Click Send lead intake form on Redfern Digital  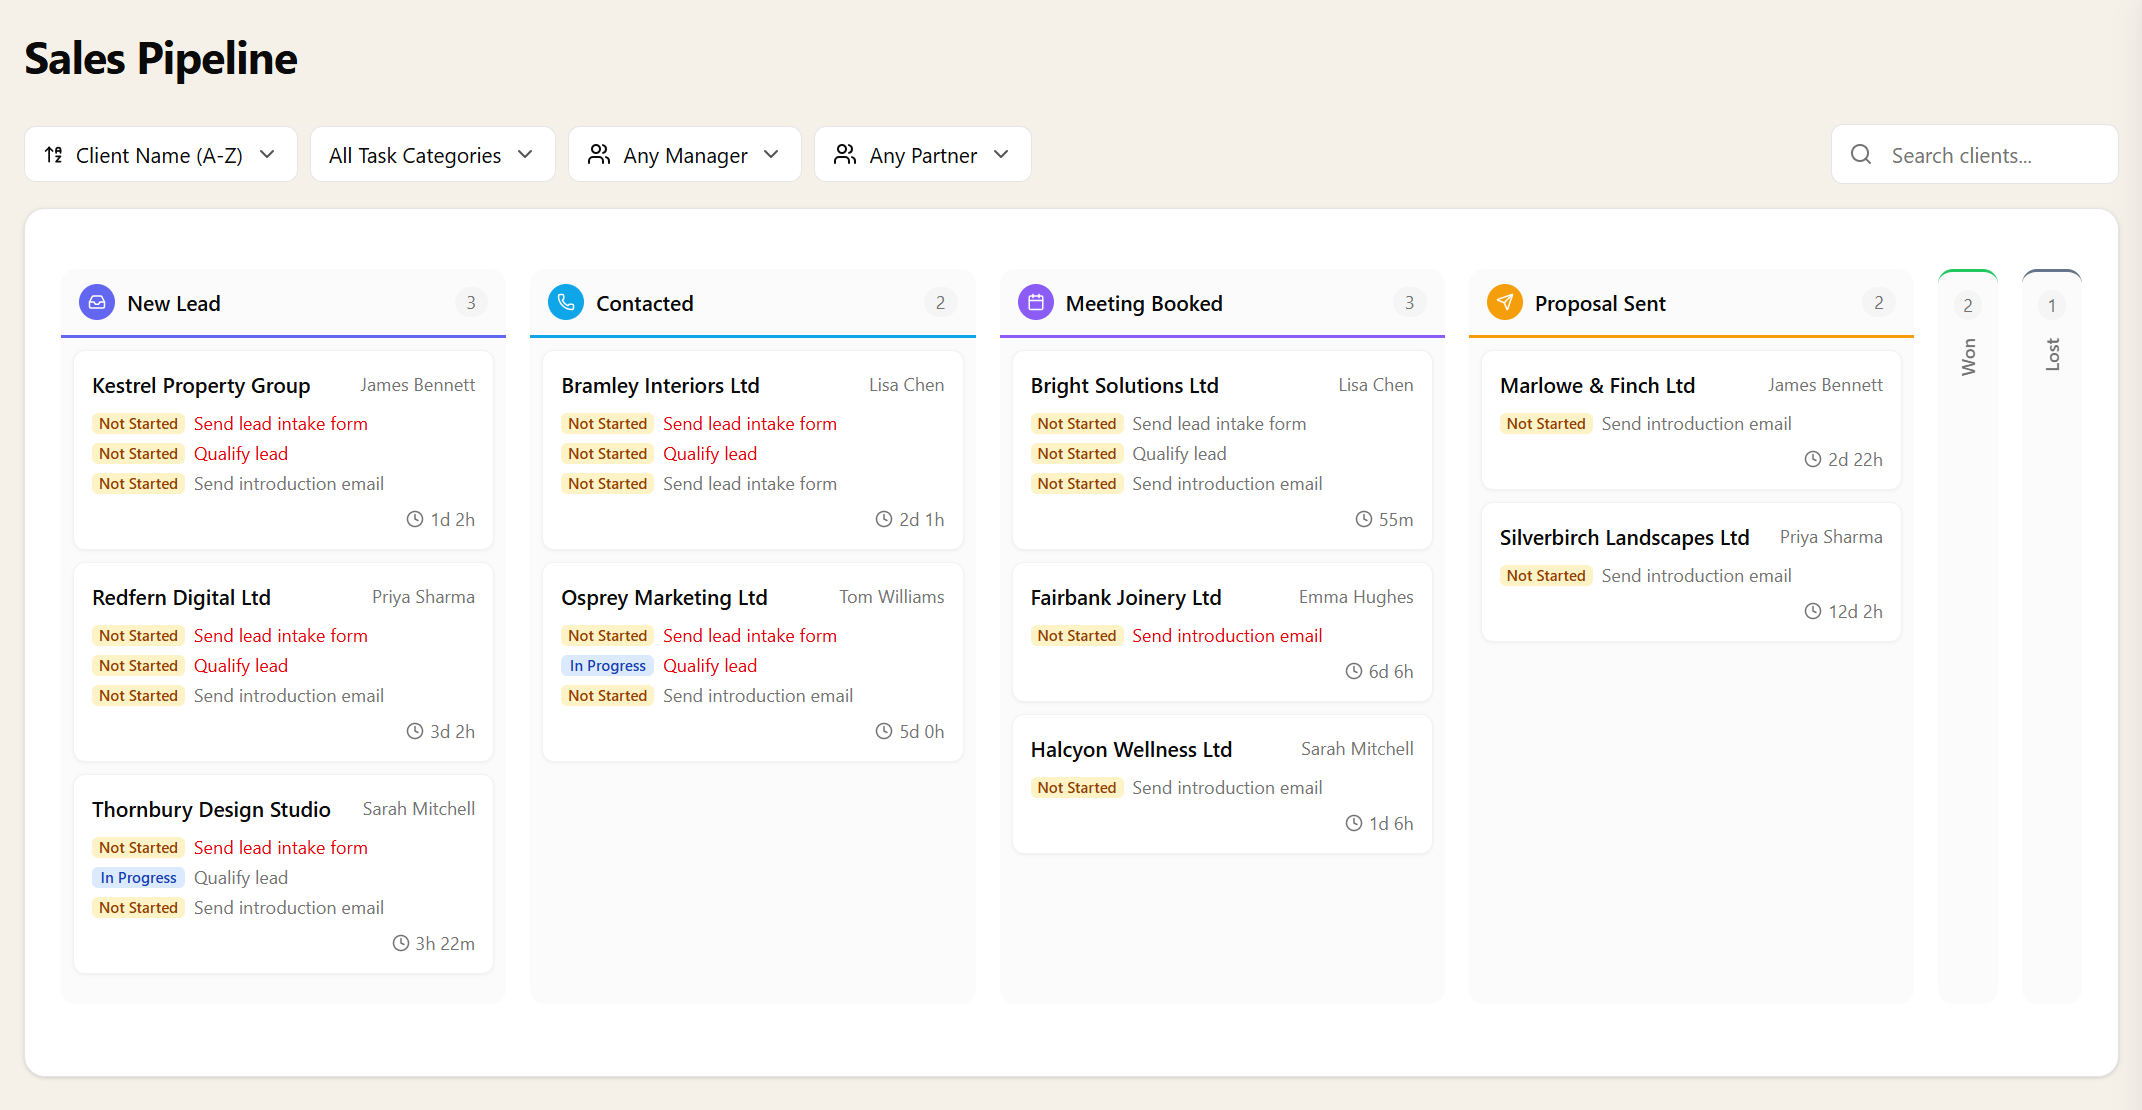tap(281, 636)
